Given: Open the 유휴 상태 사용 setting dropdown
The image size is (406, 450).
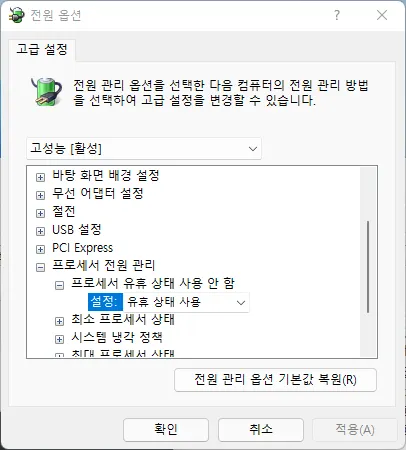Looking at the screenshot, I should [186, 302].
